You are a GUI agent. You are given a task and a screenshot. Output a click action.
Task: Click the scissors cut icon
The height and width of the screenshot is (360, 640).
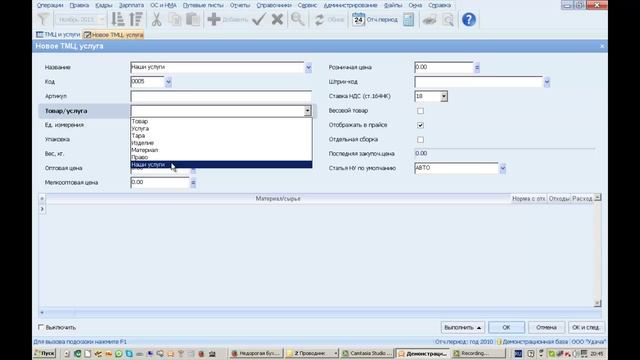156,19
